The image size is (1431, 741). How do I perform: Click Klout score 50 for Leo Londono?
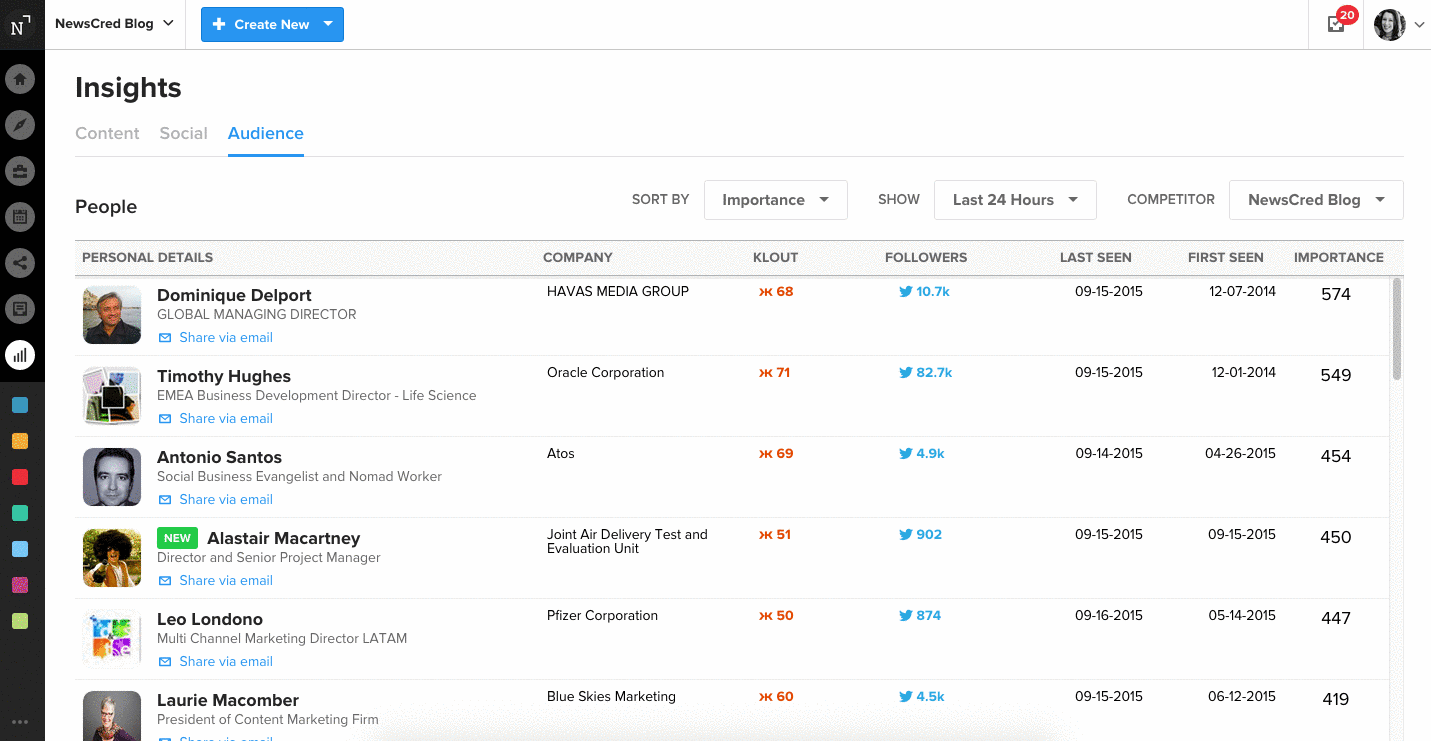pos(776,616)
